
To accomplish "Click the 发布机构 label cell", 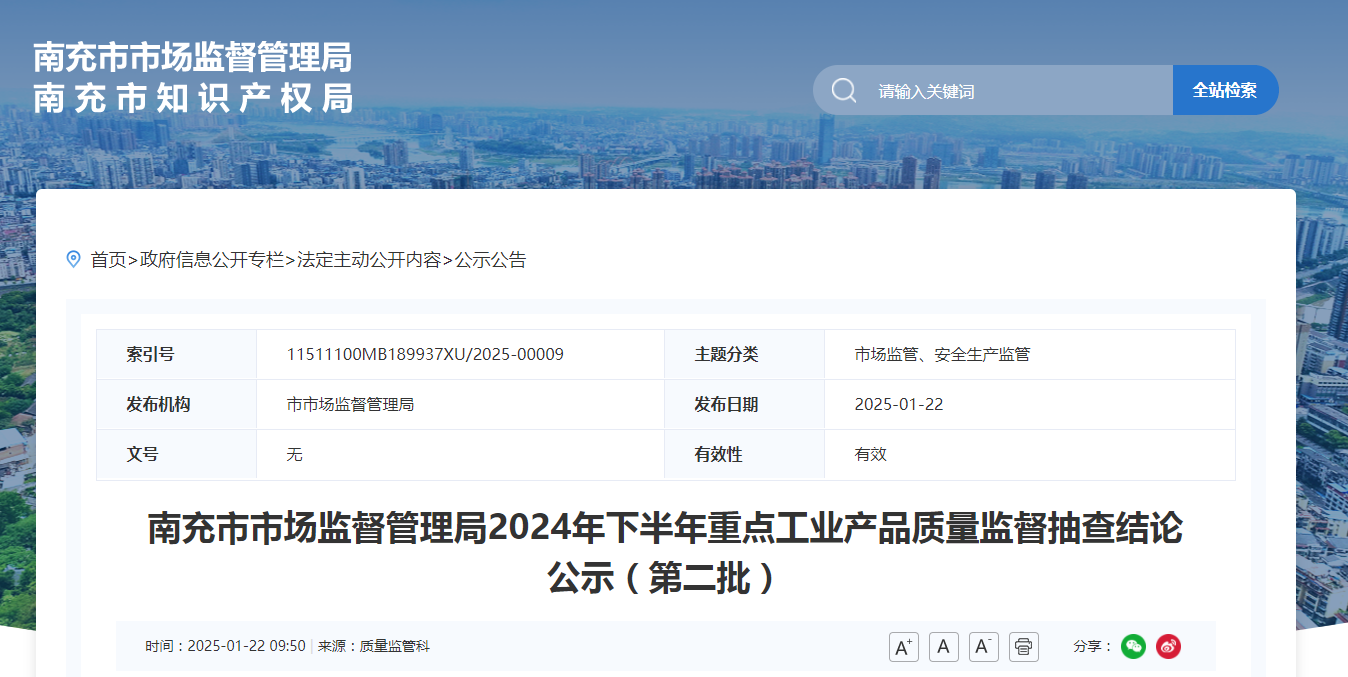I will pos(177,405).
